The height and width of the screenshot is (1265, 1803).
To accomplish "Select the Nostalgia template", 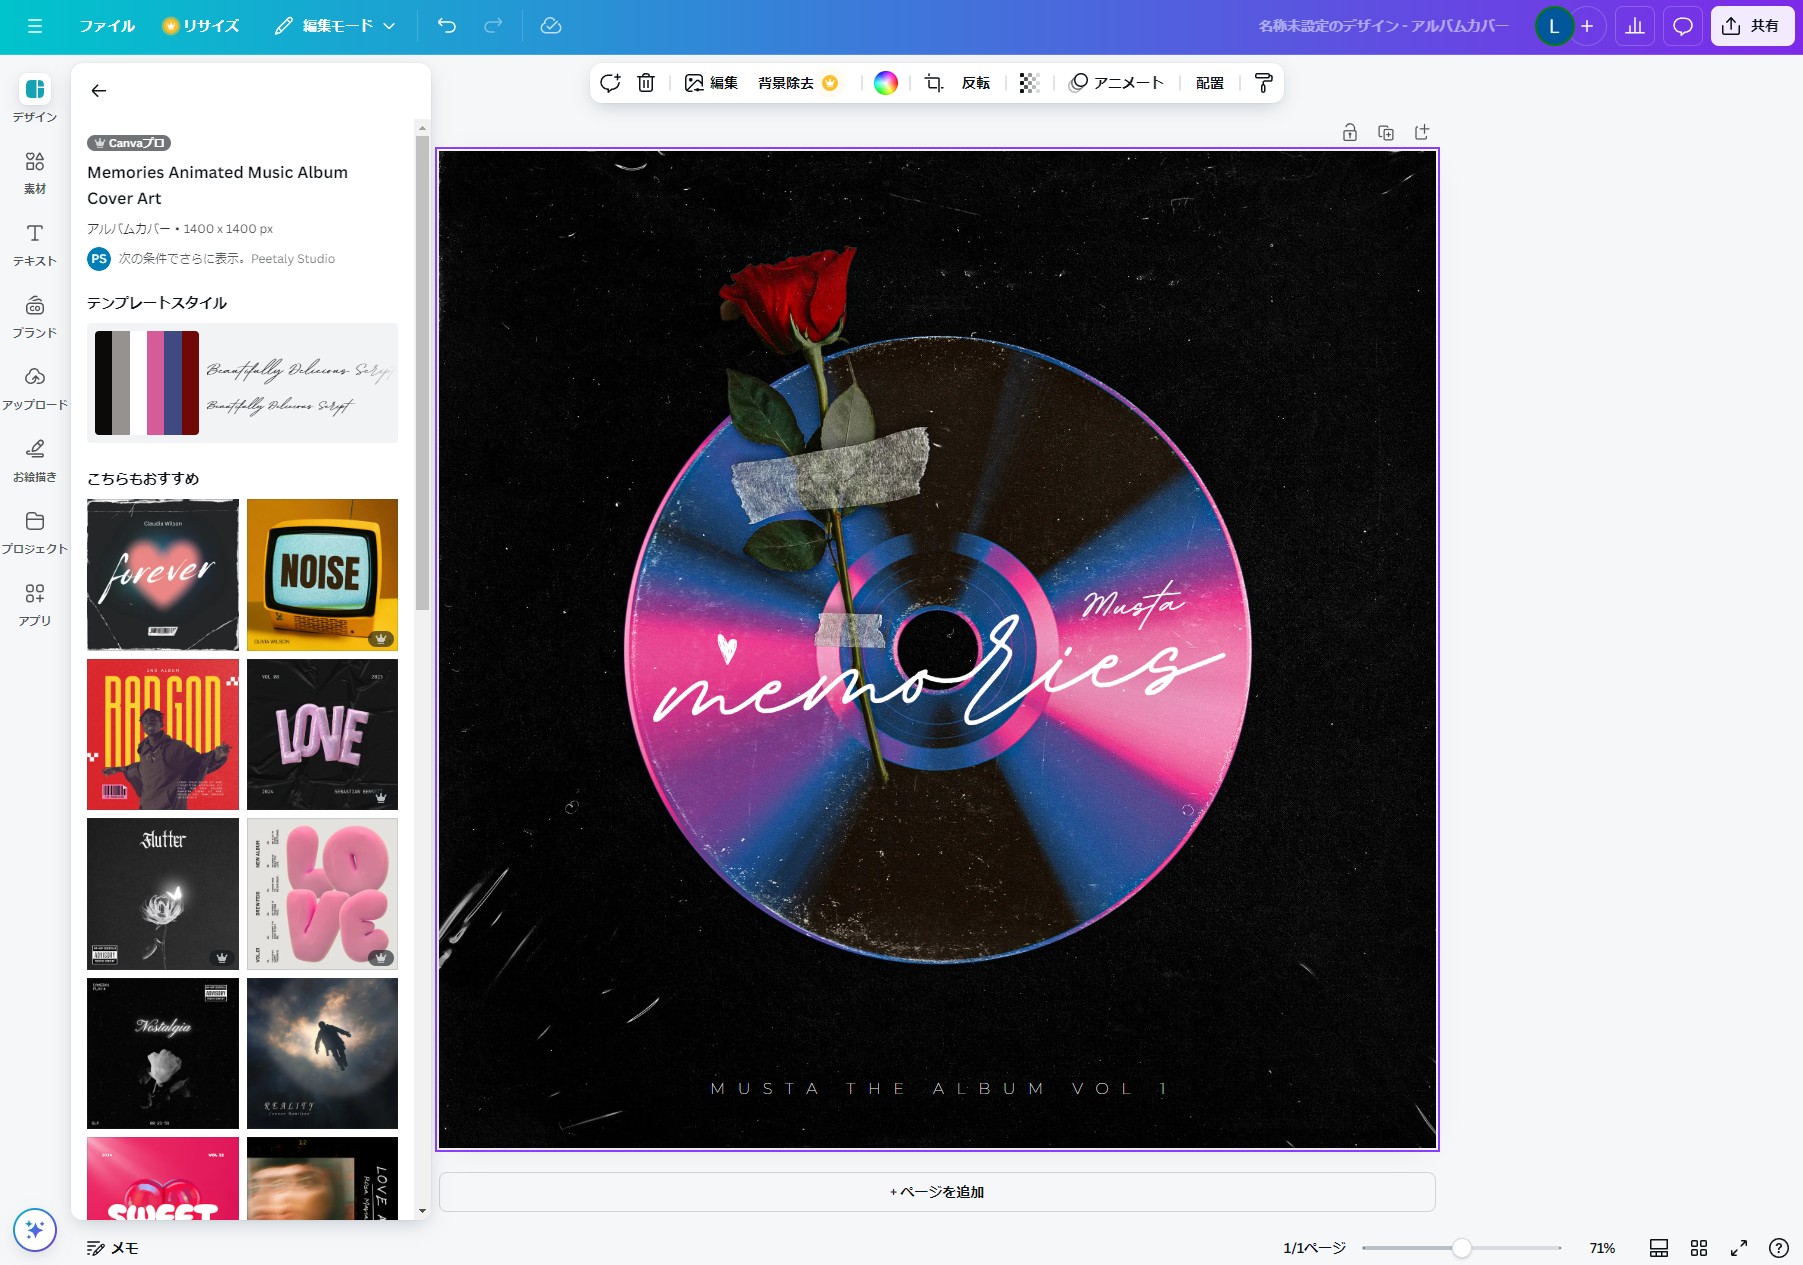I will tap(163, 1053).
